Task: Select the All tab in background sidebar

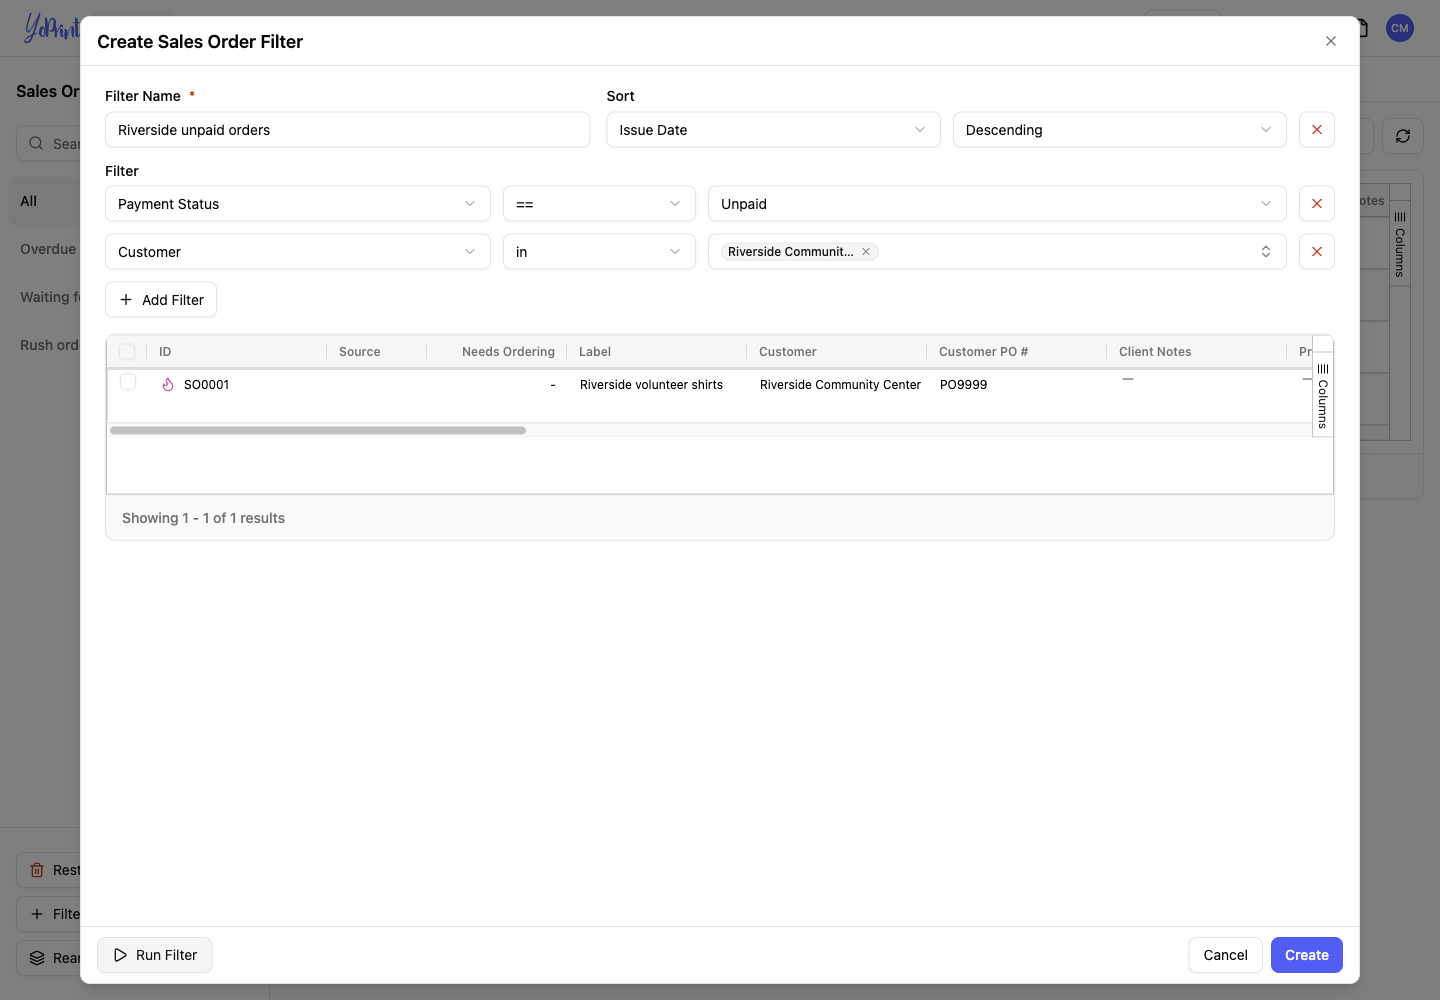Action: click(45, 201)
